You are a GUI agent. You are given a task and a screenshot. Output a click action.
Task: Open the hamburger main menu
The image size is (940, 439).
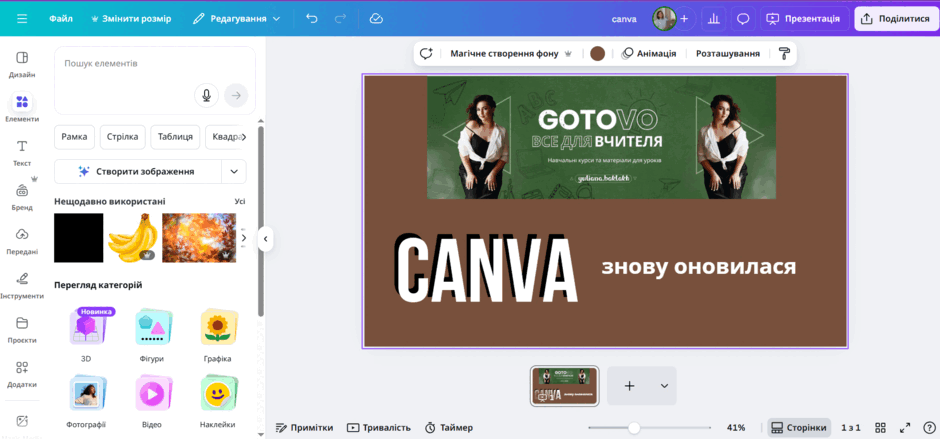[x=22, y=19]
